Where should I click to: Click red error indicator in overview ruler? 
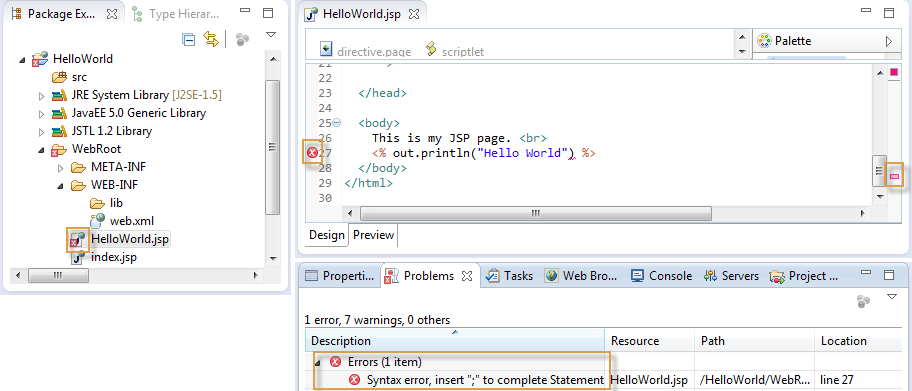pyautogui.click(x=895, y=175)
